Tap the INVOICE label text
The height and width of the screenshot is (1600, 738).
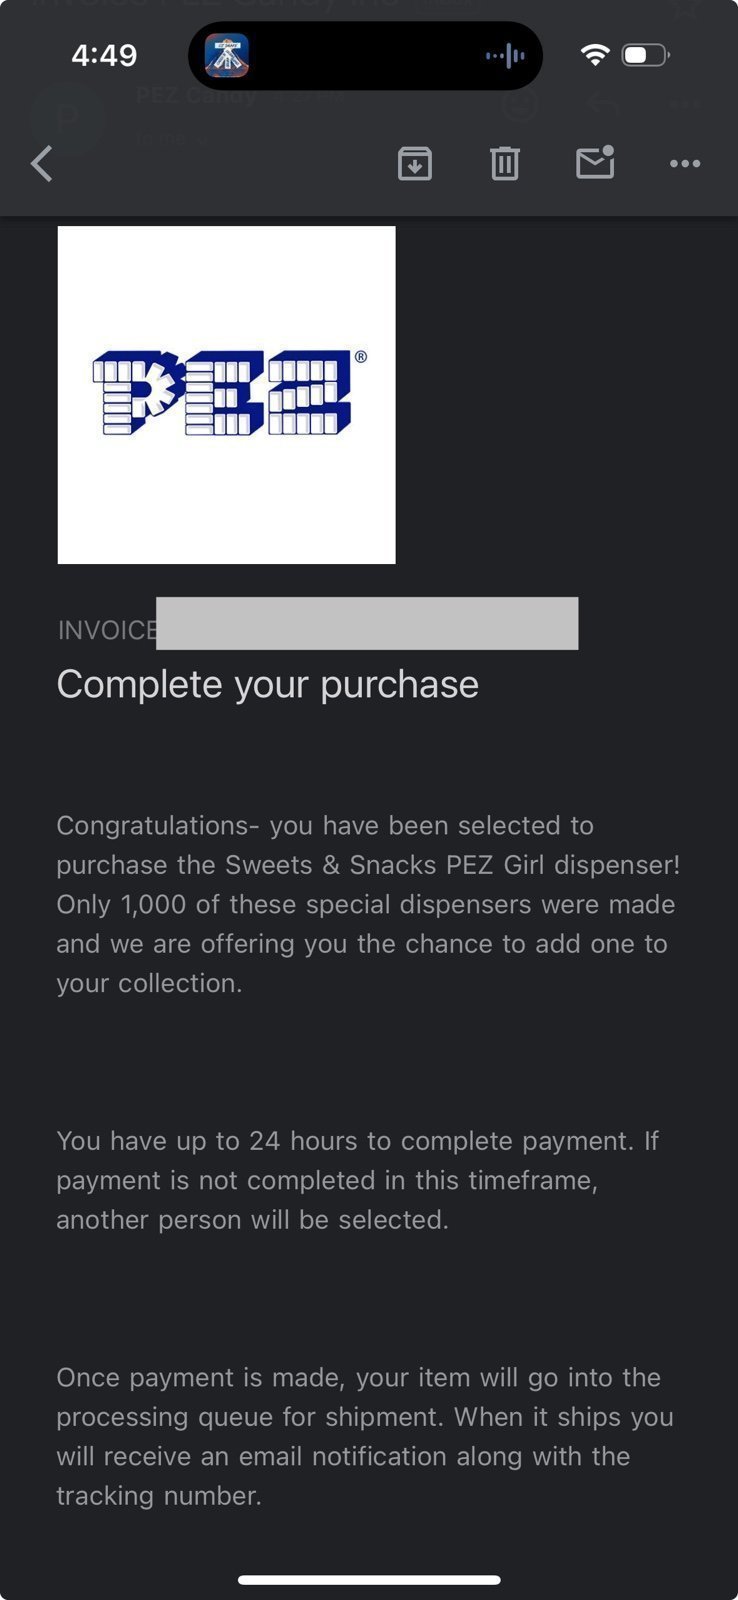click(x=107, y=630)
